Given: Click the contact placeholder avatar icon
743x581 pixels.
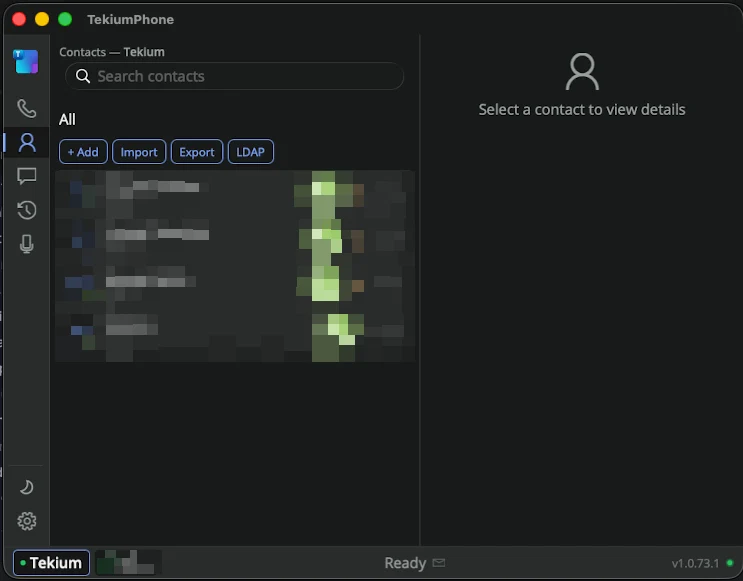Looking at the screenshot, I should point(582,72).
